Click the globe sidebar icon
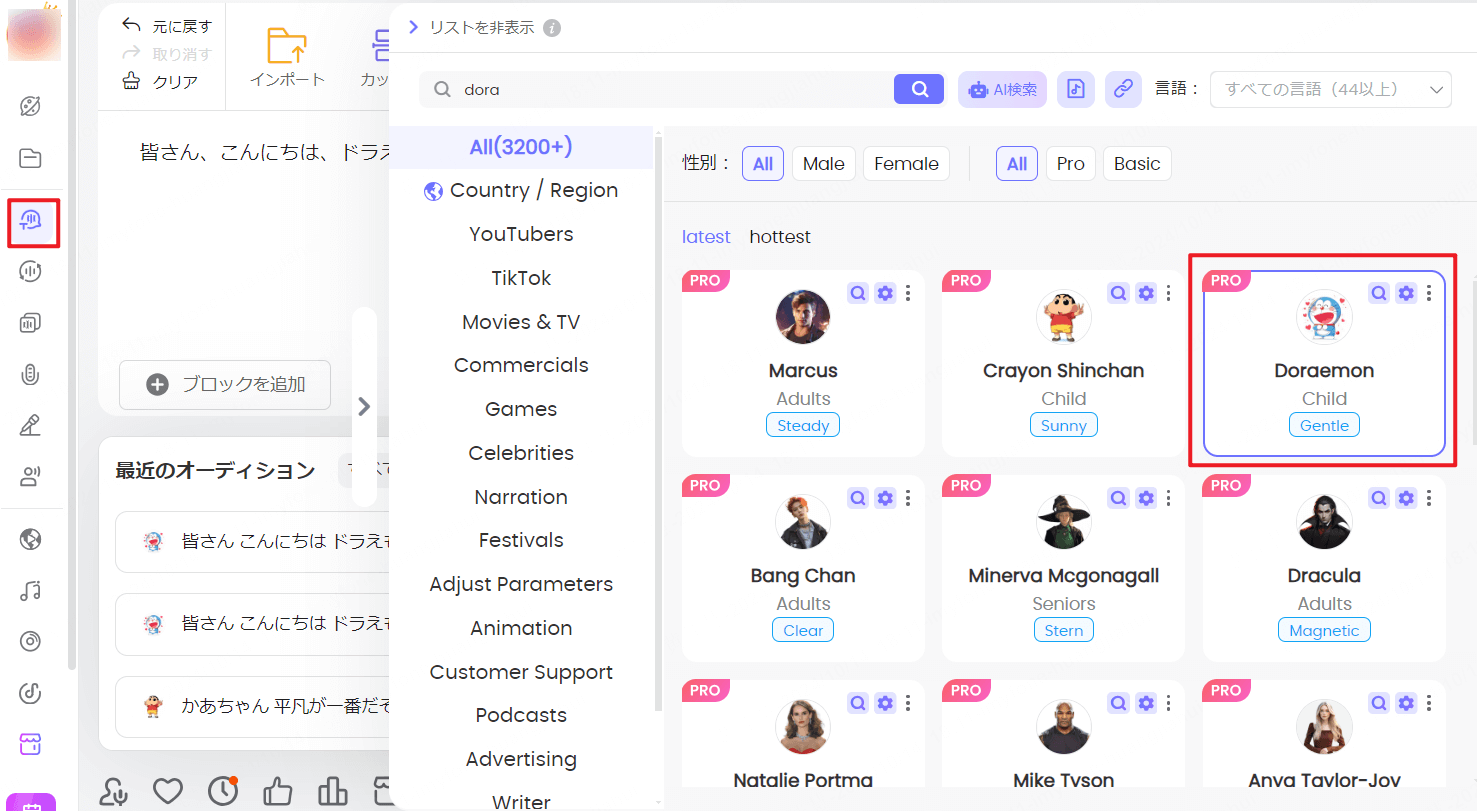The width and height of the screenshot is (1477, 811). (x=31, y=540)
